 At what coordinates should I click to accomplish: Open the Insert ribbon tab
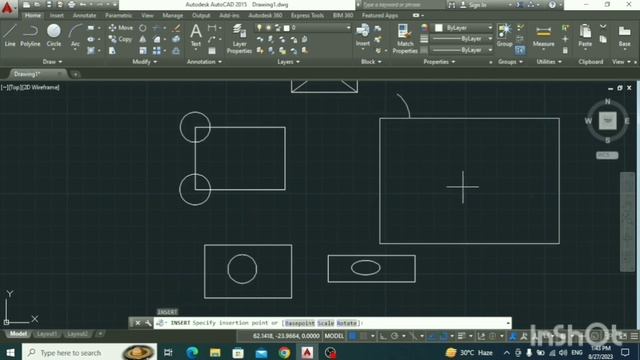pos(56,16)
